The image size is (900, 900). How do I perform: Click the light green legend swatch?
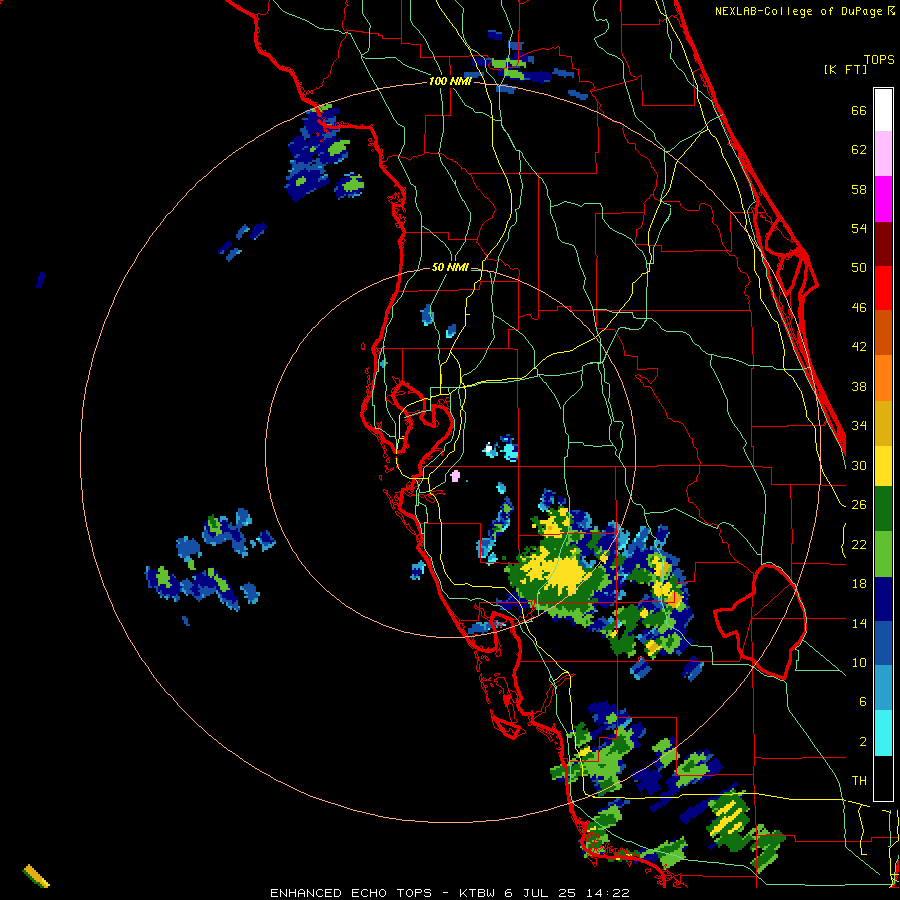[x=883, y=554]
